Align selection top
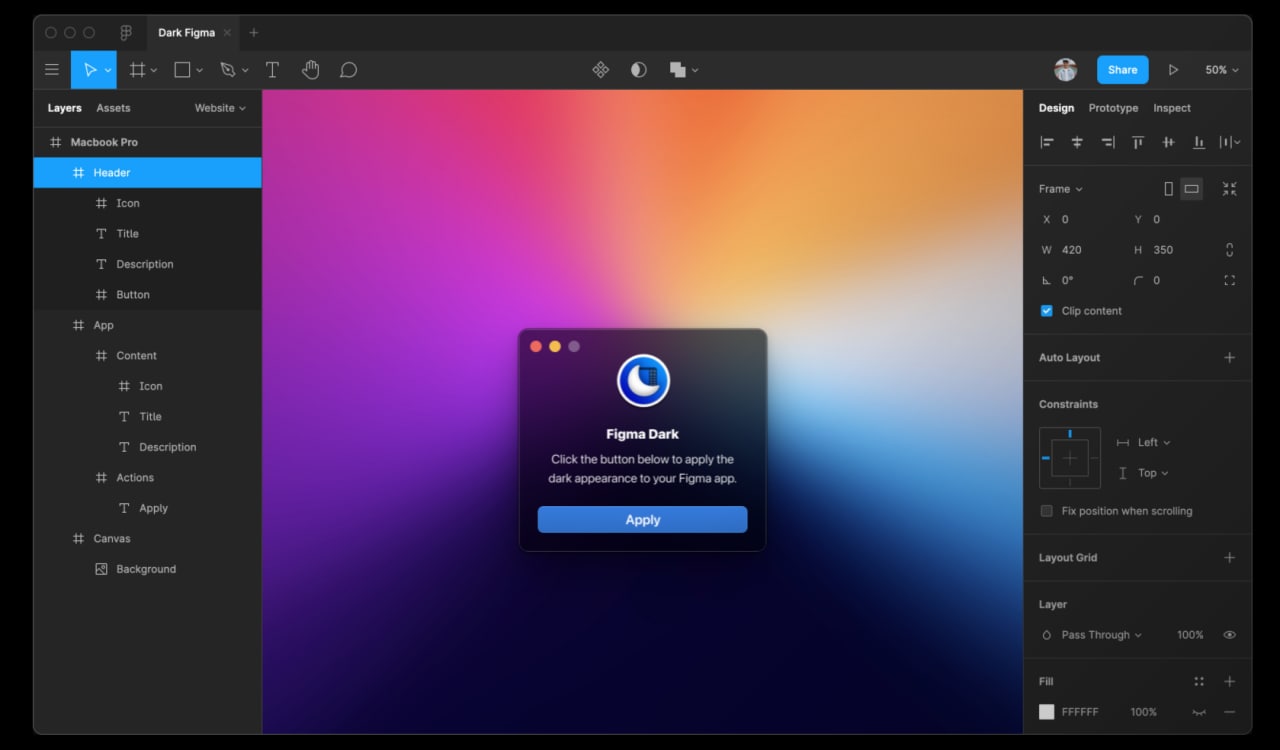Viewport: 1280px width, 750px height. point(1138,143)
